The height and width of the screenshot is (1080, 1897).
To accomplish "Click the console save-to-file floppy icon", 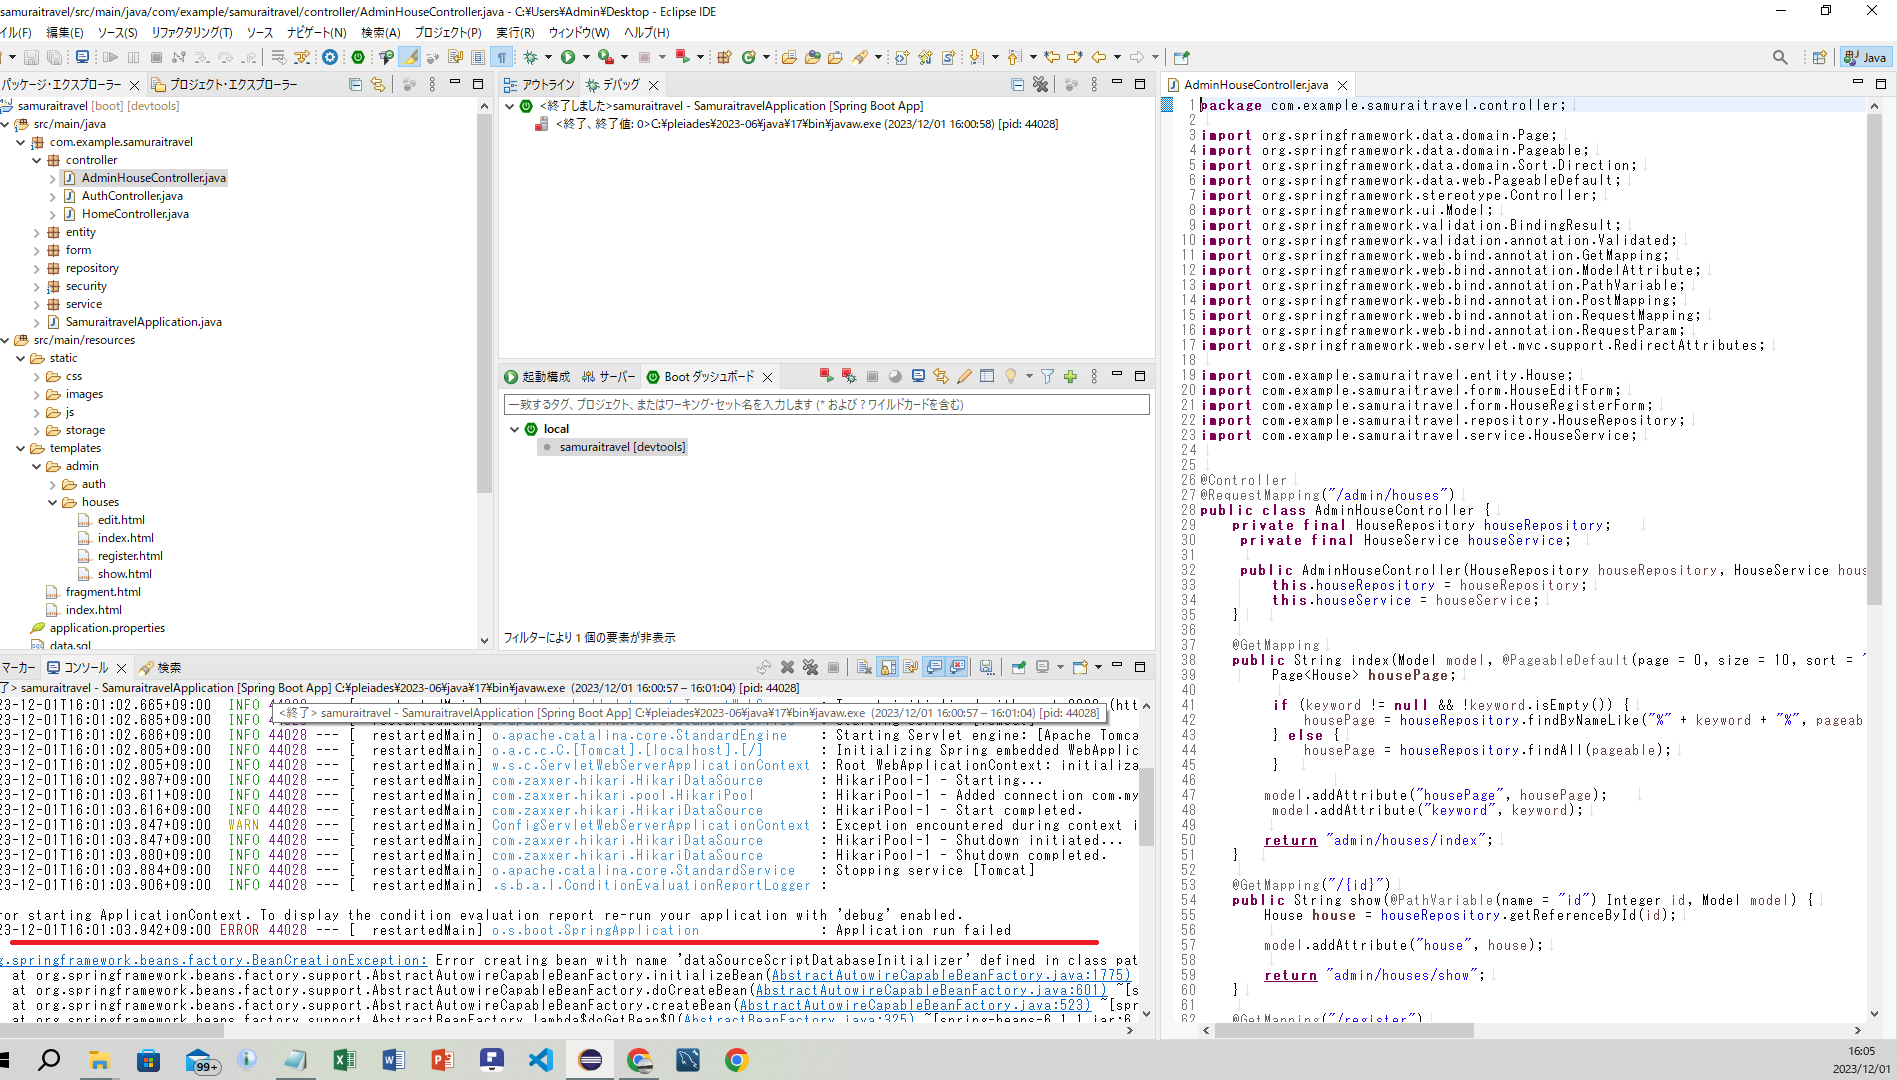I will click(x=986, y=667).
